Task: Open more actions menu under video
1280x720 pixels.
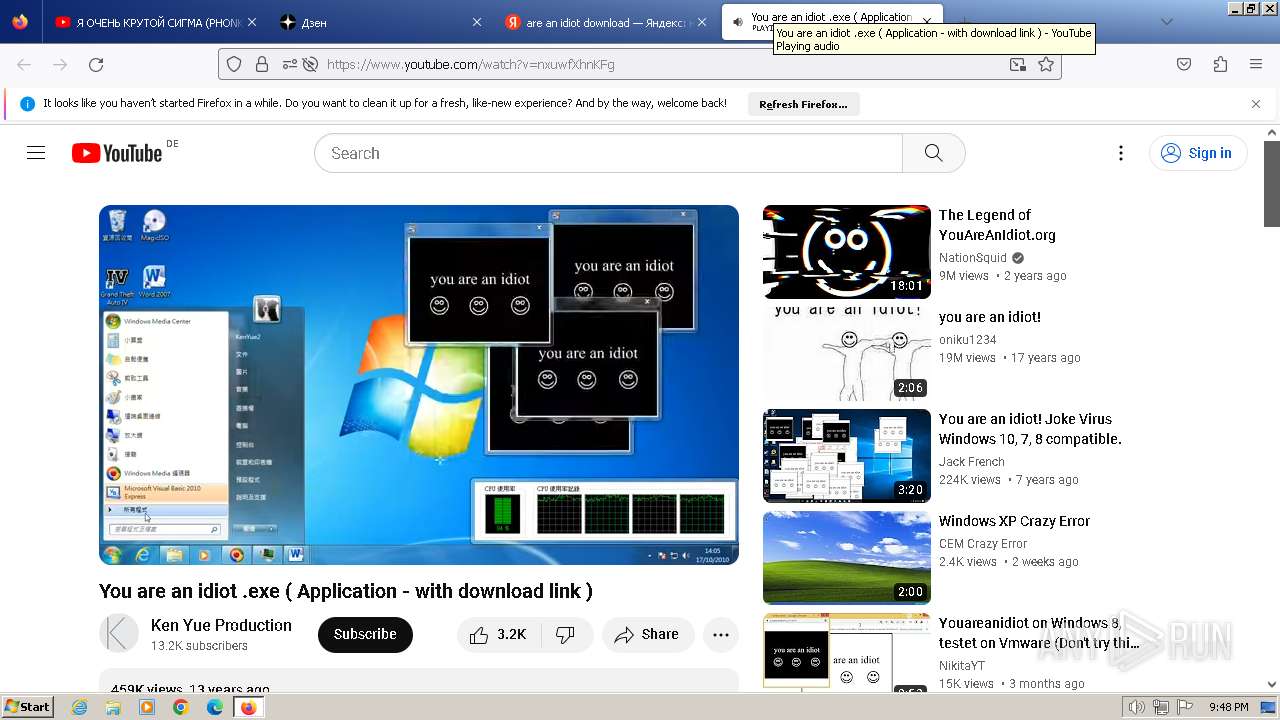Action: click(x=721, y=635)
